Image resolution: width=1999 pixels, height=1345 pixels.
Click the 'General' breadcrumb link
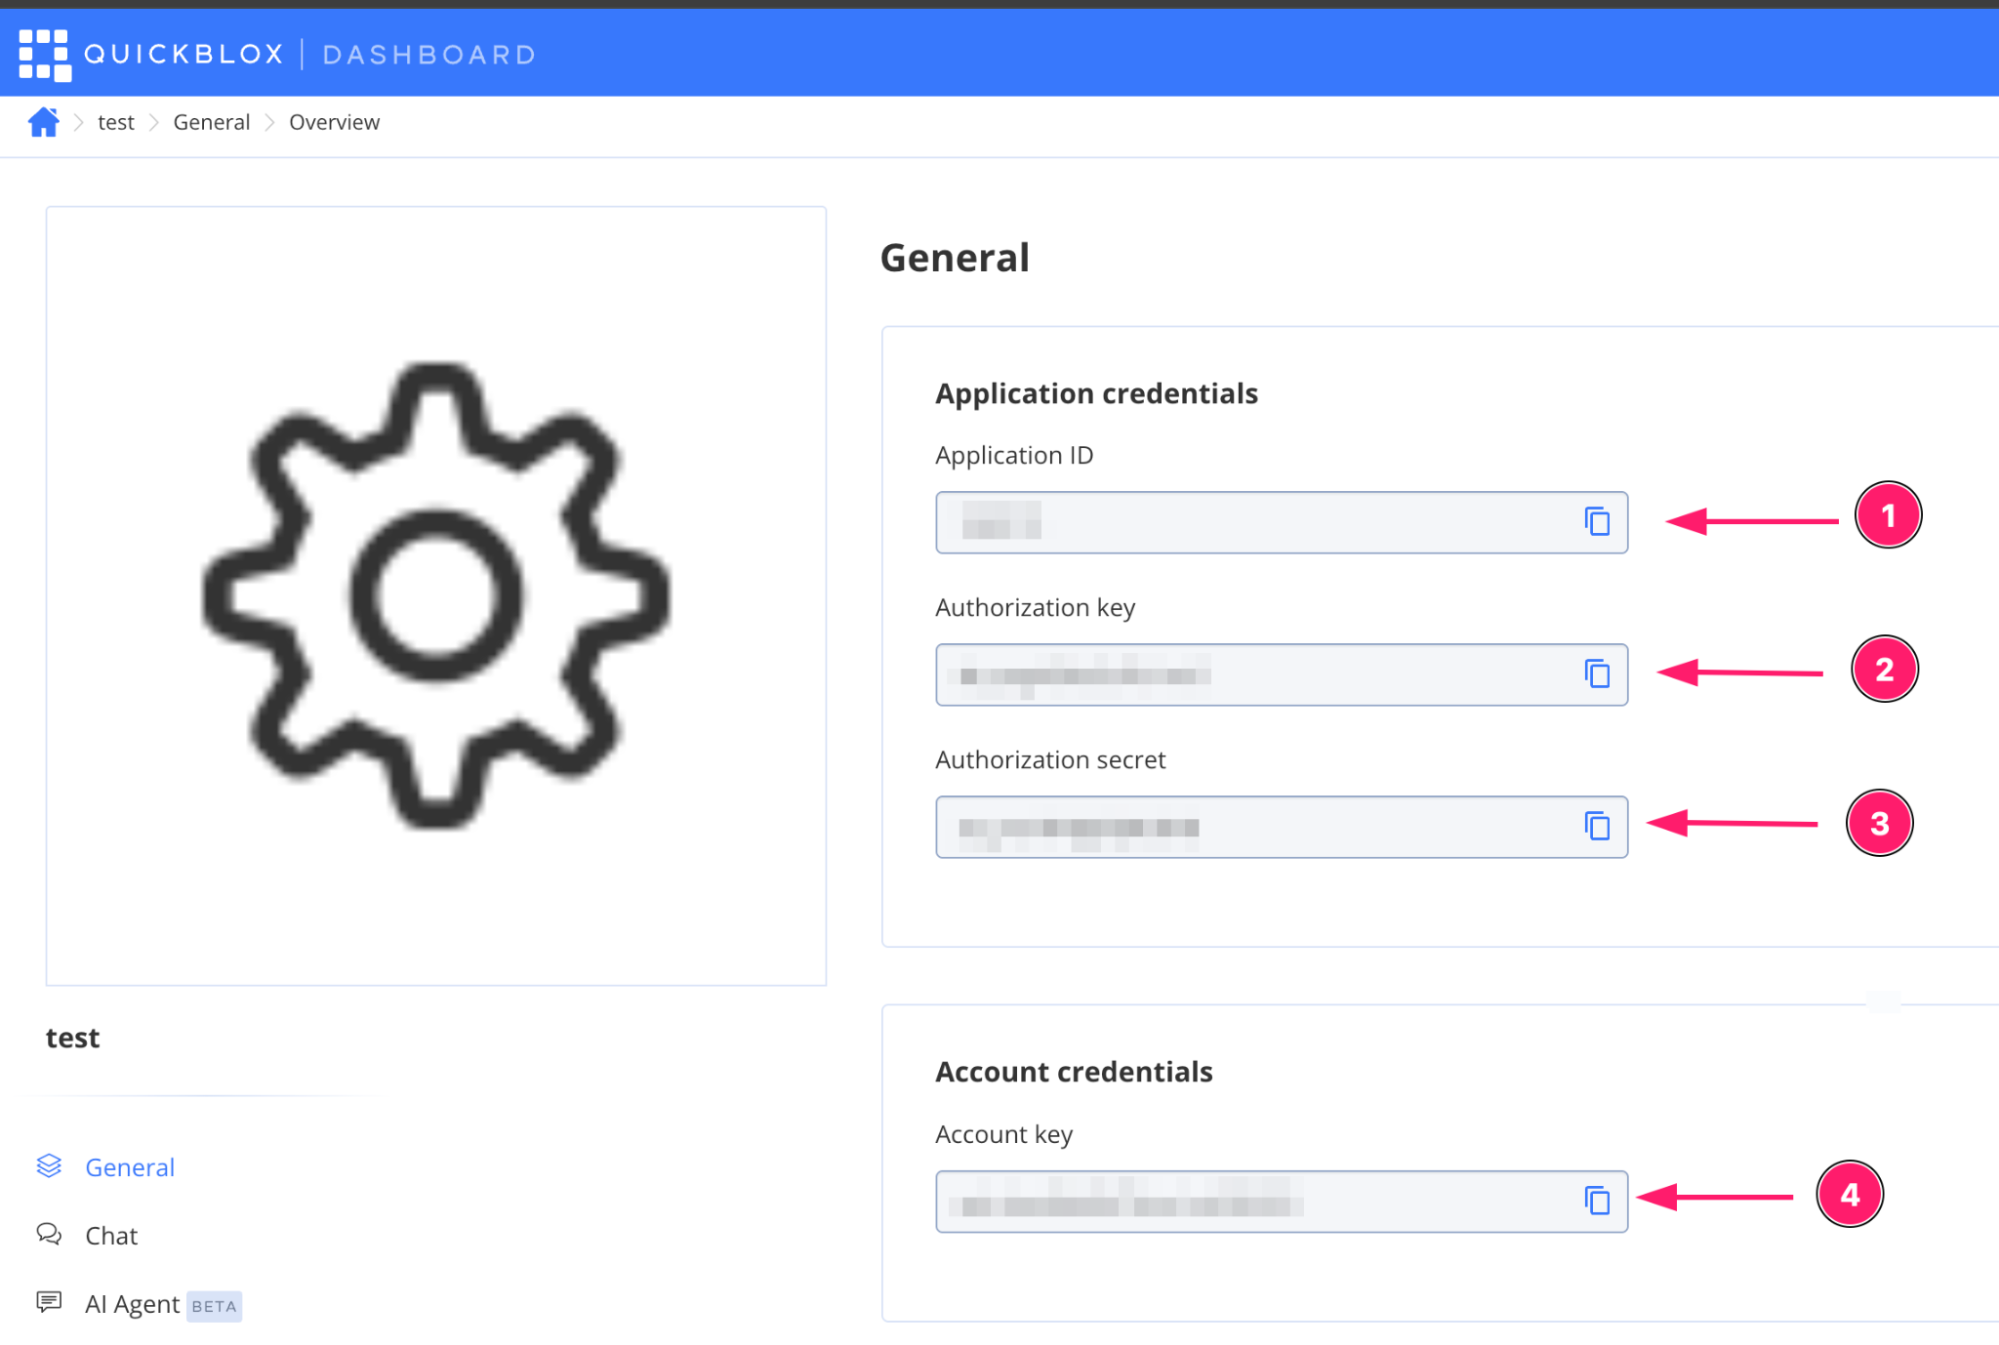tap(211, 122)
